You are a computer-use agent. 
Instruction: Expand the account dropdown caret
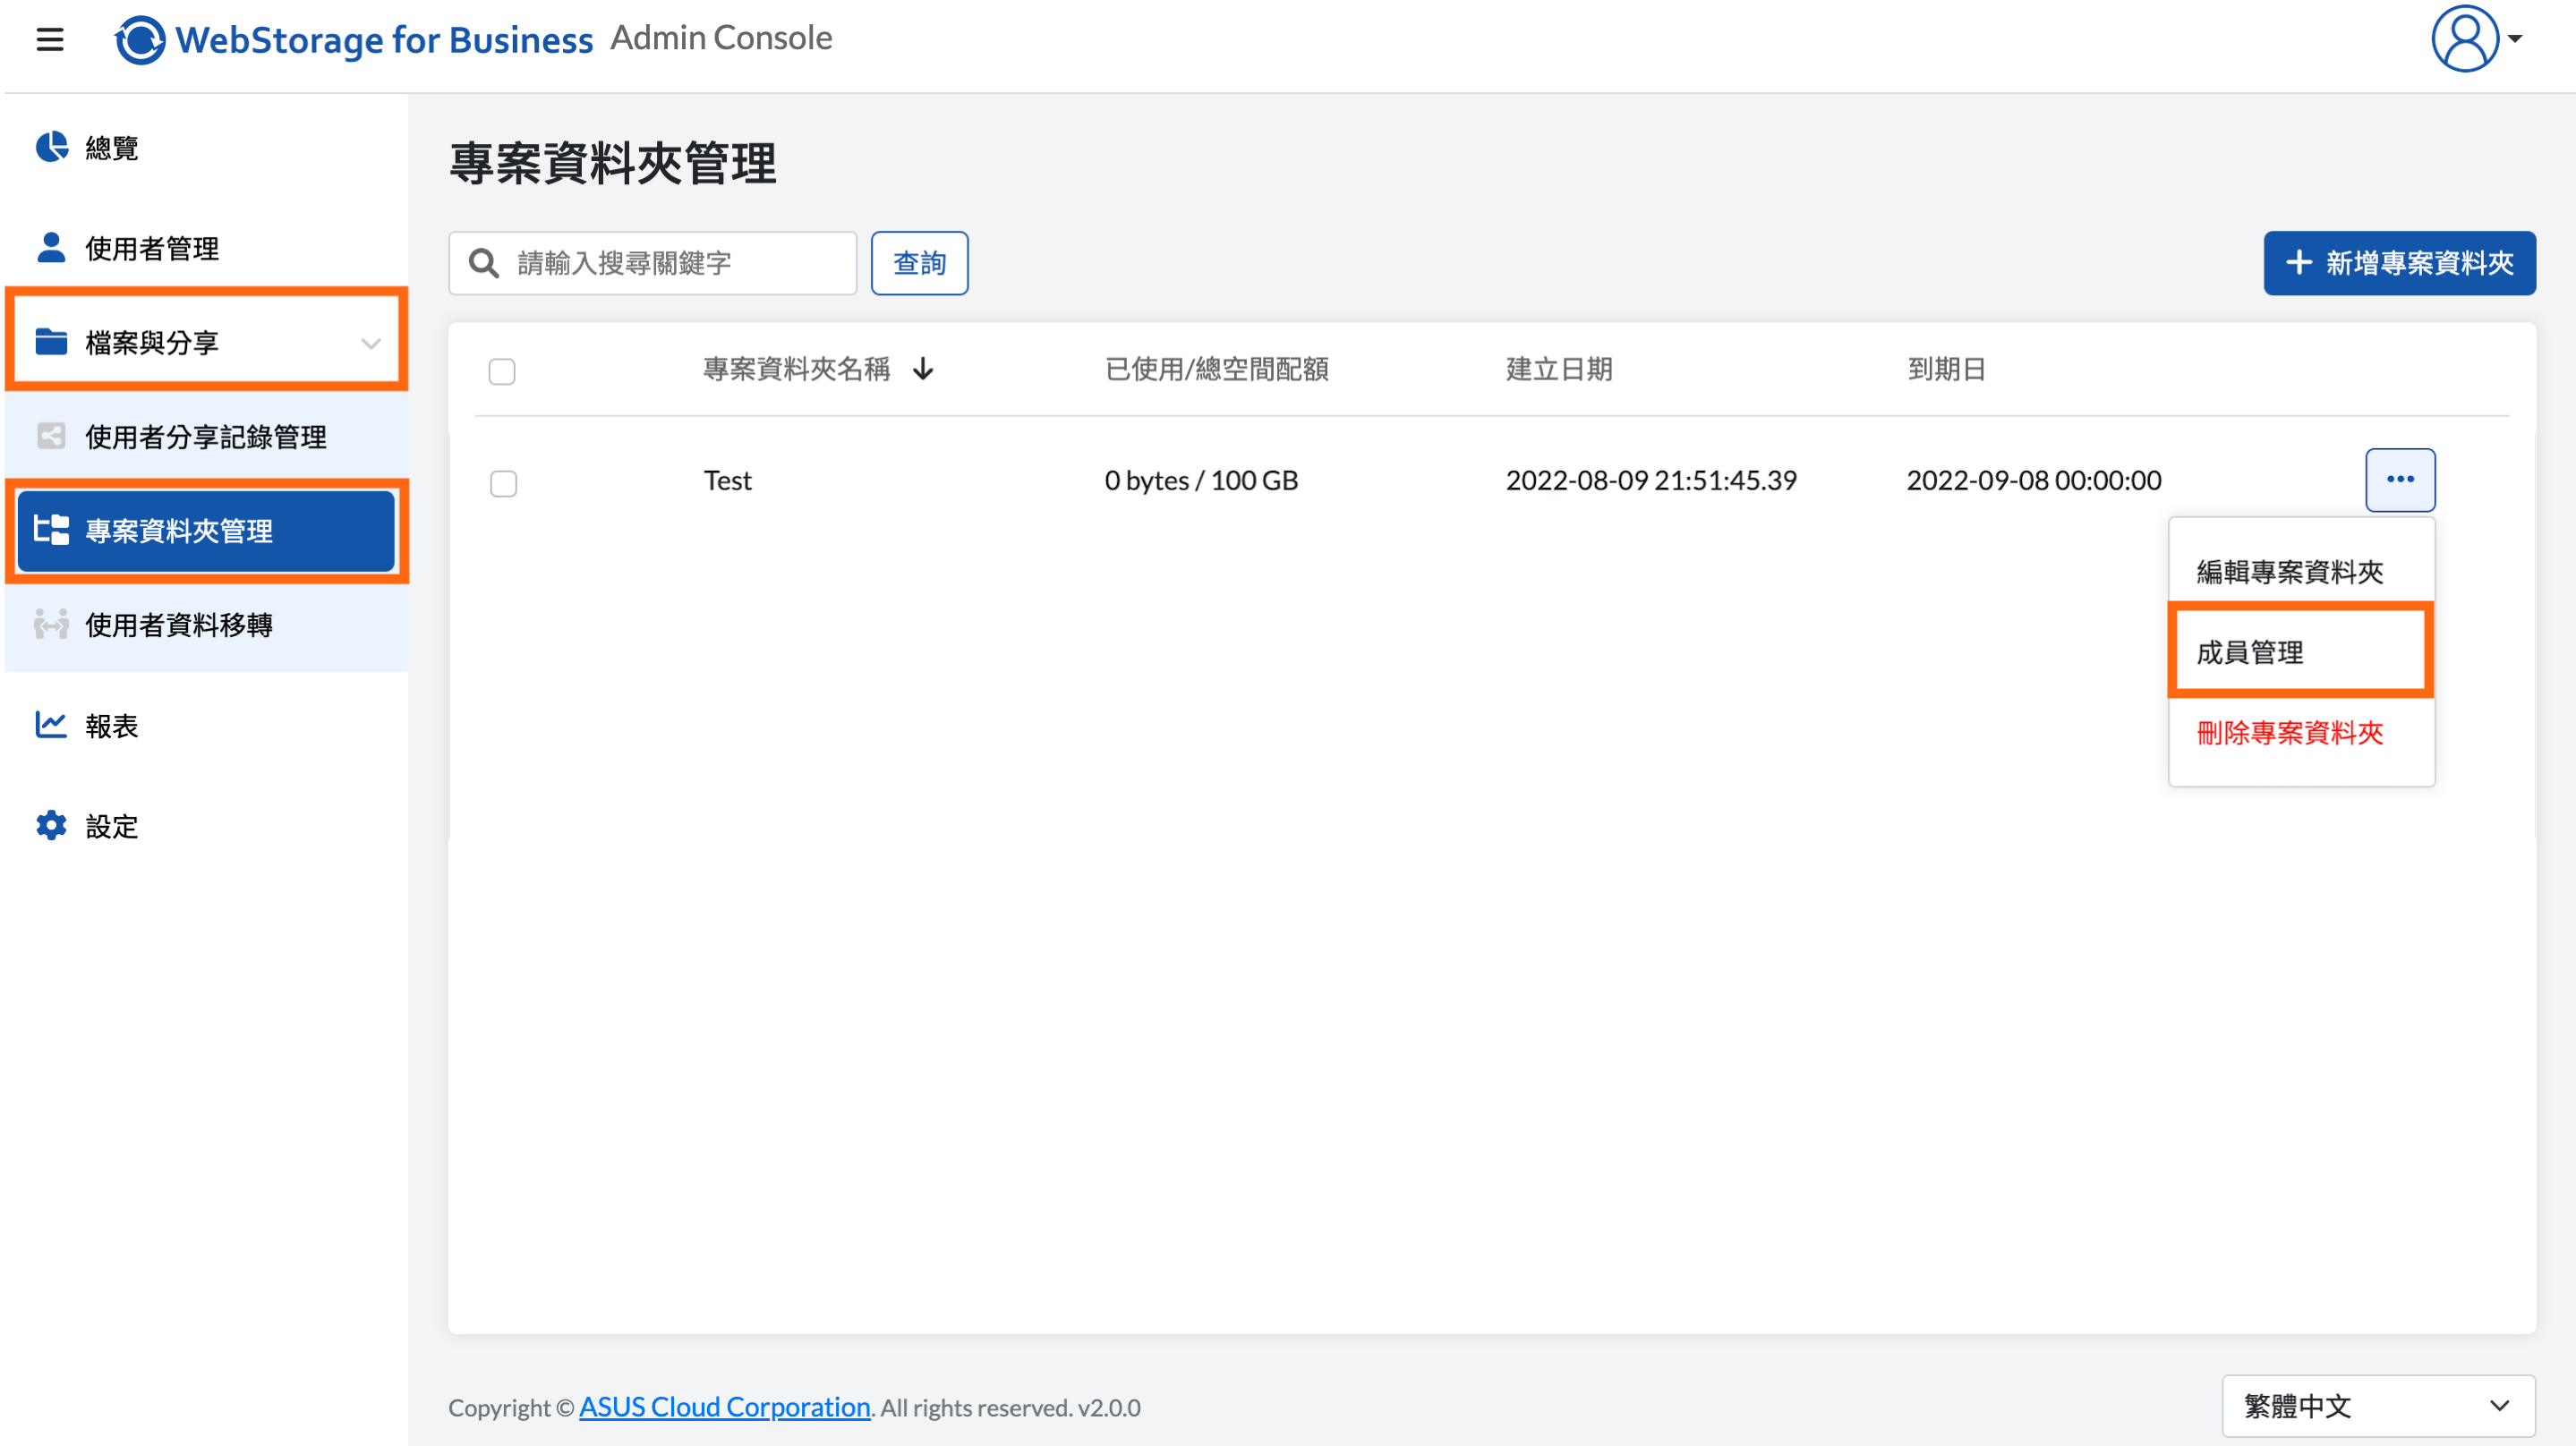pos(2515,39)
